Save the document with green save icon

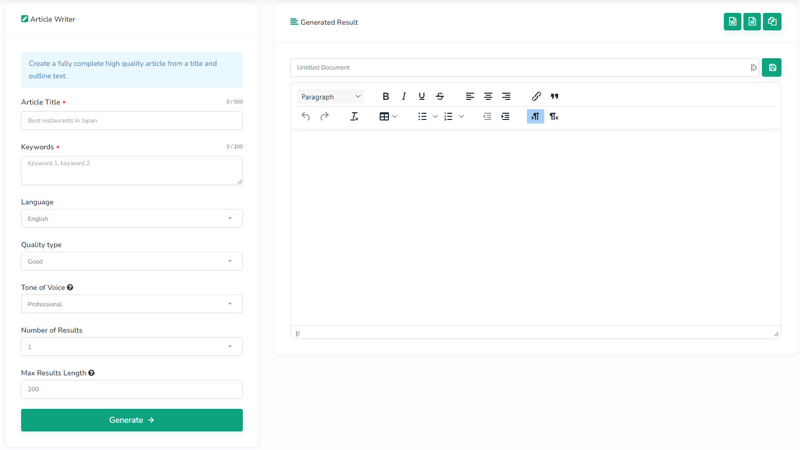tap(771, 67)
